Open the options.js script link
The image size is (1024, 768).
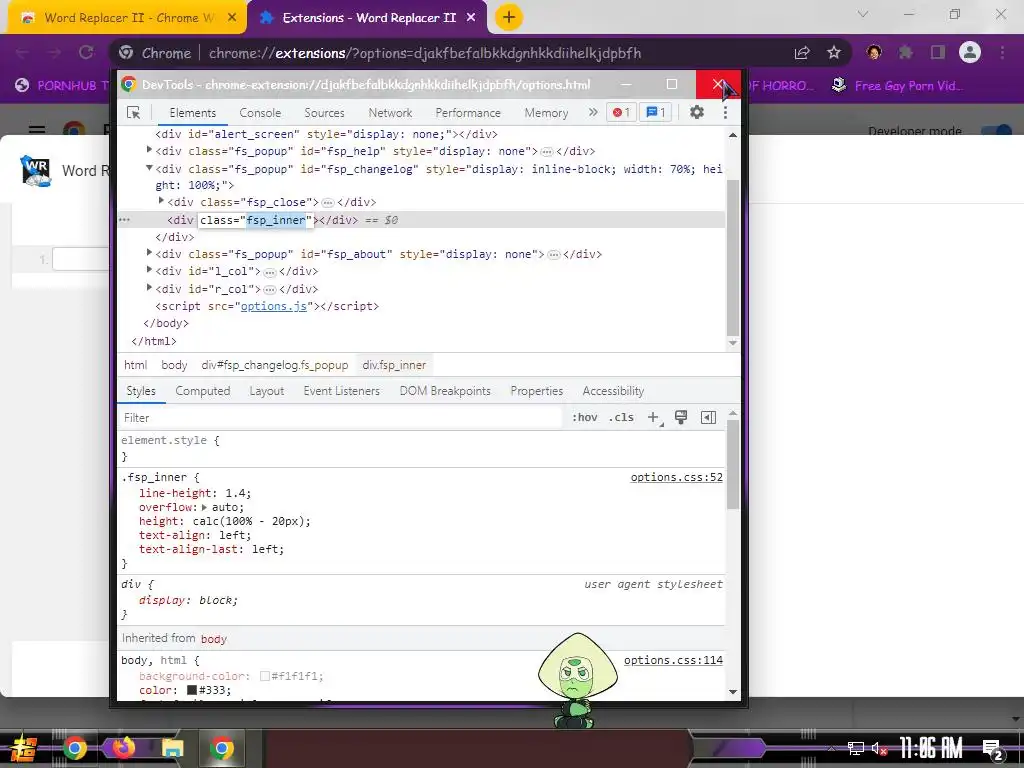pyautogui.click(x=274, y=306)
